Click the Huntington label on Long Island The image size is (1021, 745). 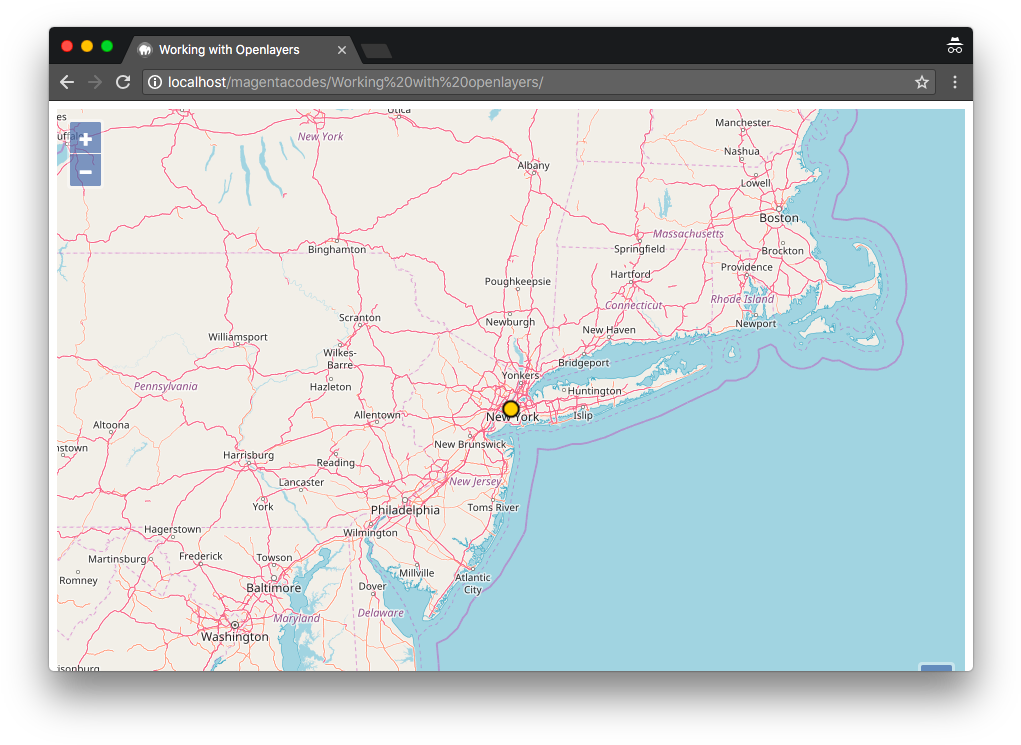click(x=594, y=391)
